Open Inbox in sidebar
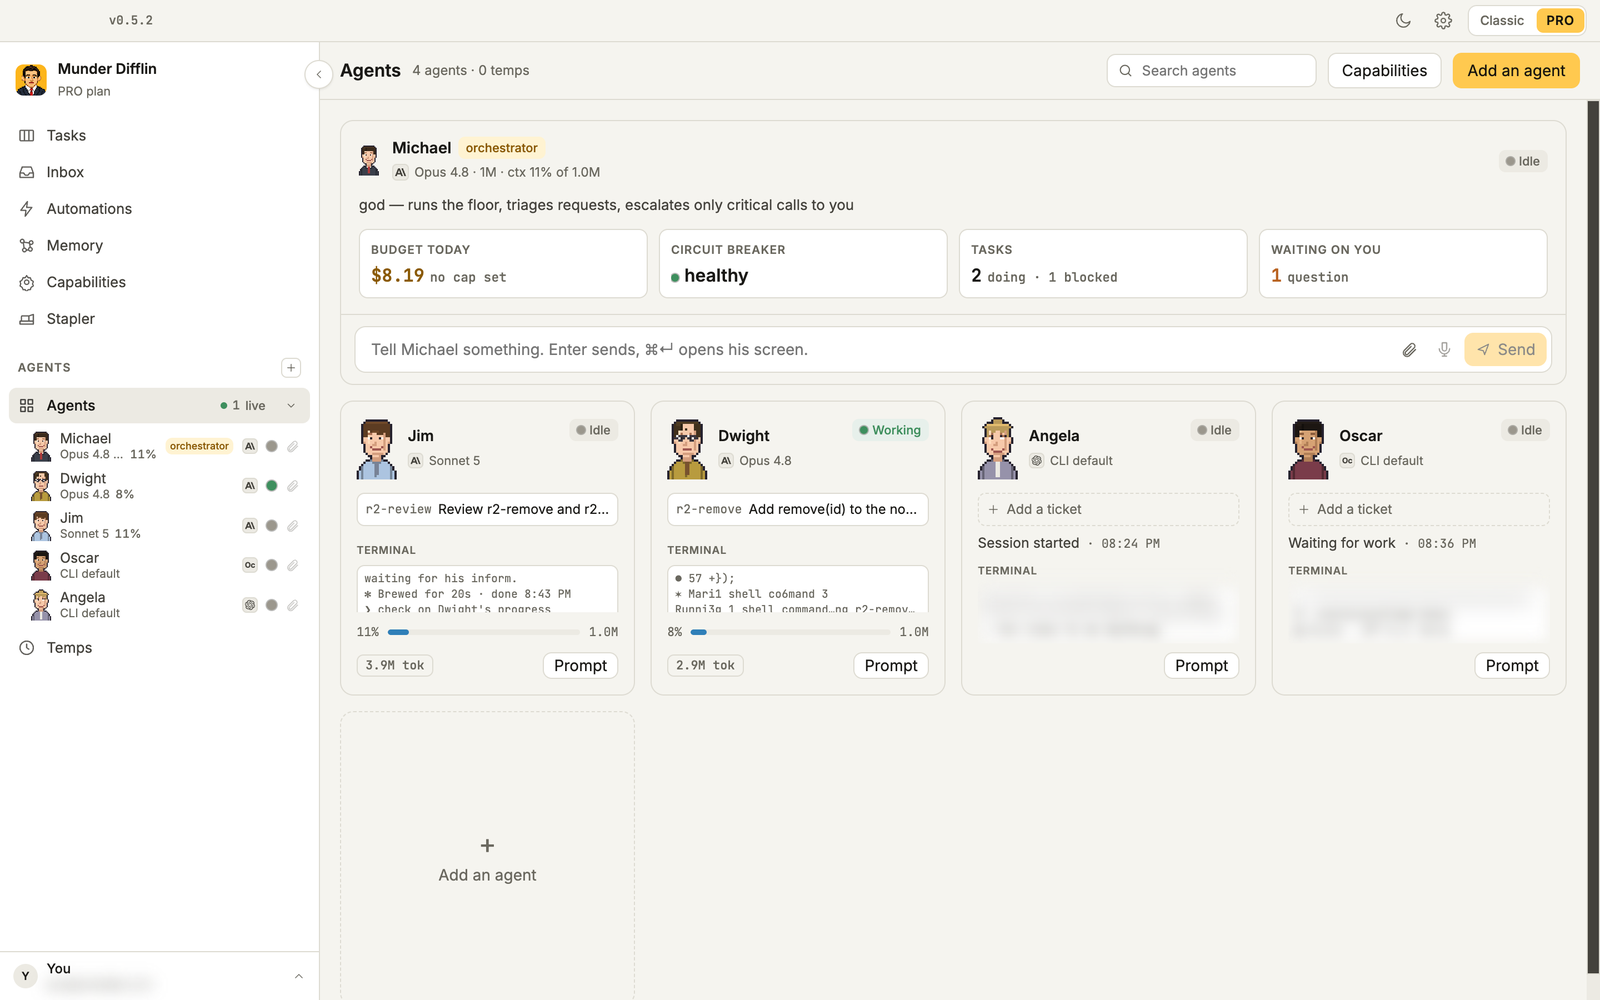The image size is (1600, 1000). pos(160,172)
